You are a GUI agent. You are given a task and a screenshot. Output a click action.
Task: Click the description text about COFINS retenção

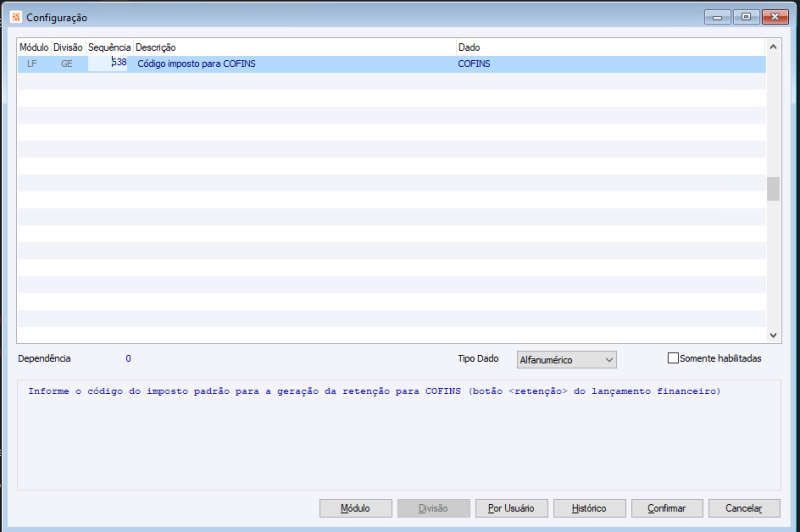pyautogui.click(x=374, y=391)
